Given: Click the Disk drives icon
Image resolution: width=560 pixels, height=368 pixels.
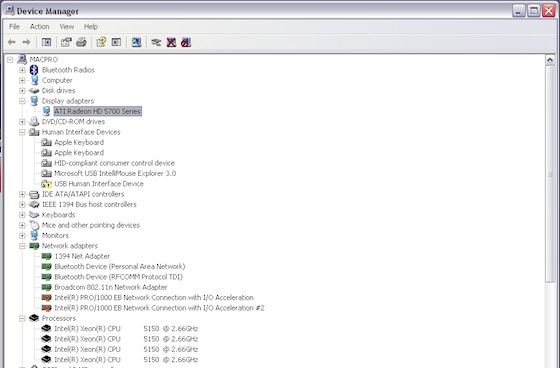Looking at the screenshot, I should (x=34, y=91).
